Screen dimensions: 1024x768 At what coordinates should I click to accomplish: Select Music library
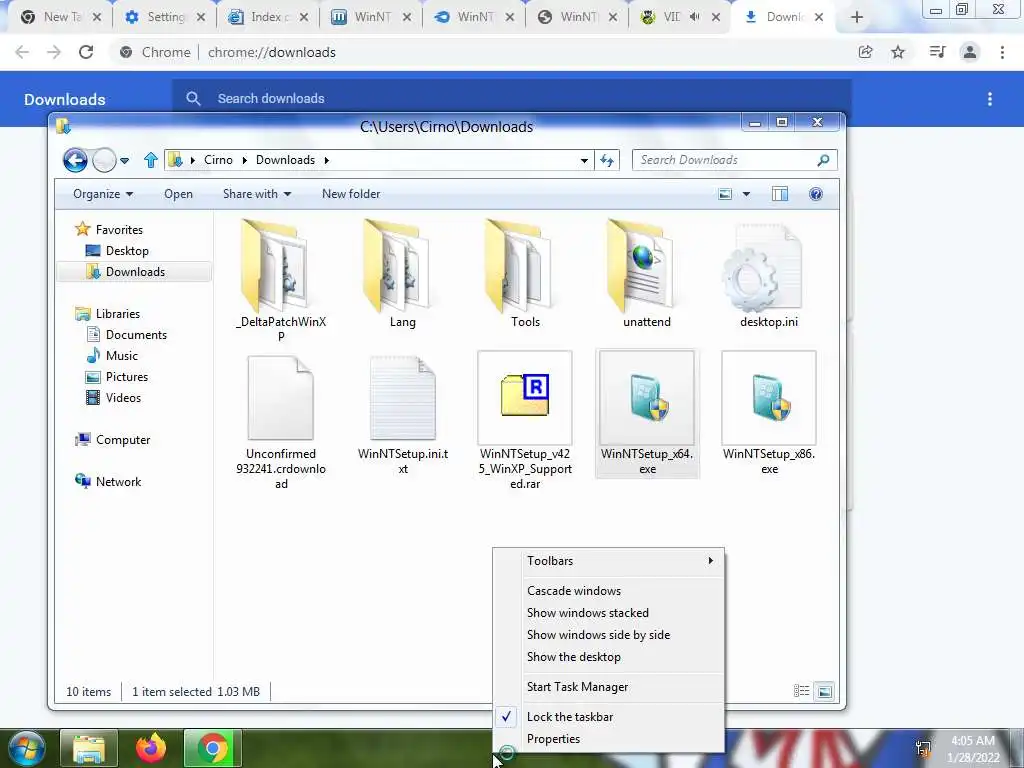(121, 355)
